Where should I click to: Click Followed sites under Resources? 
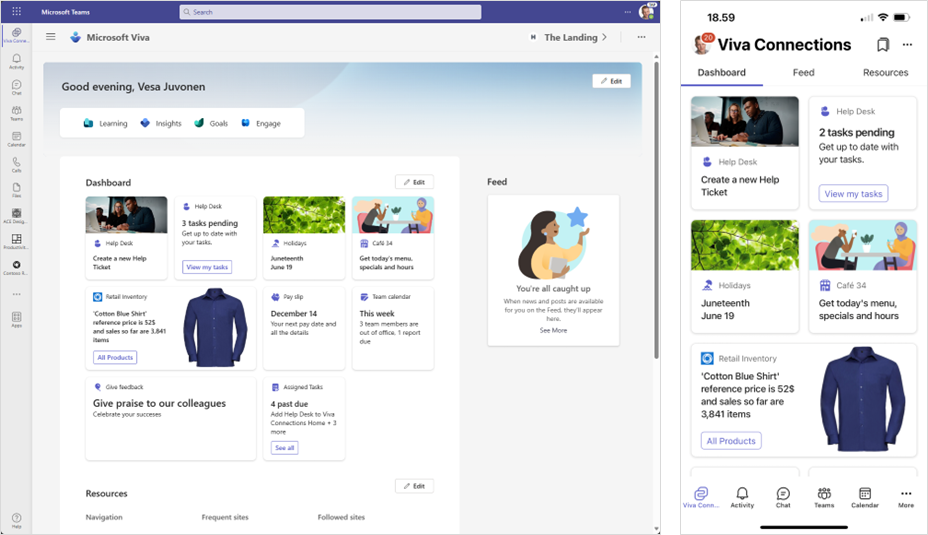coord(341,517)
